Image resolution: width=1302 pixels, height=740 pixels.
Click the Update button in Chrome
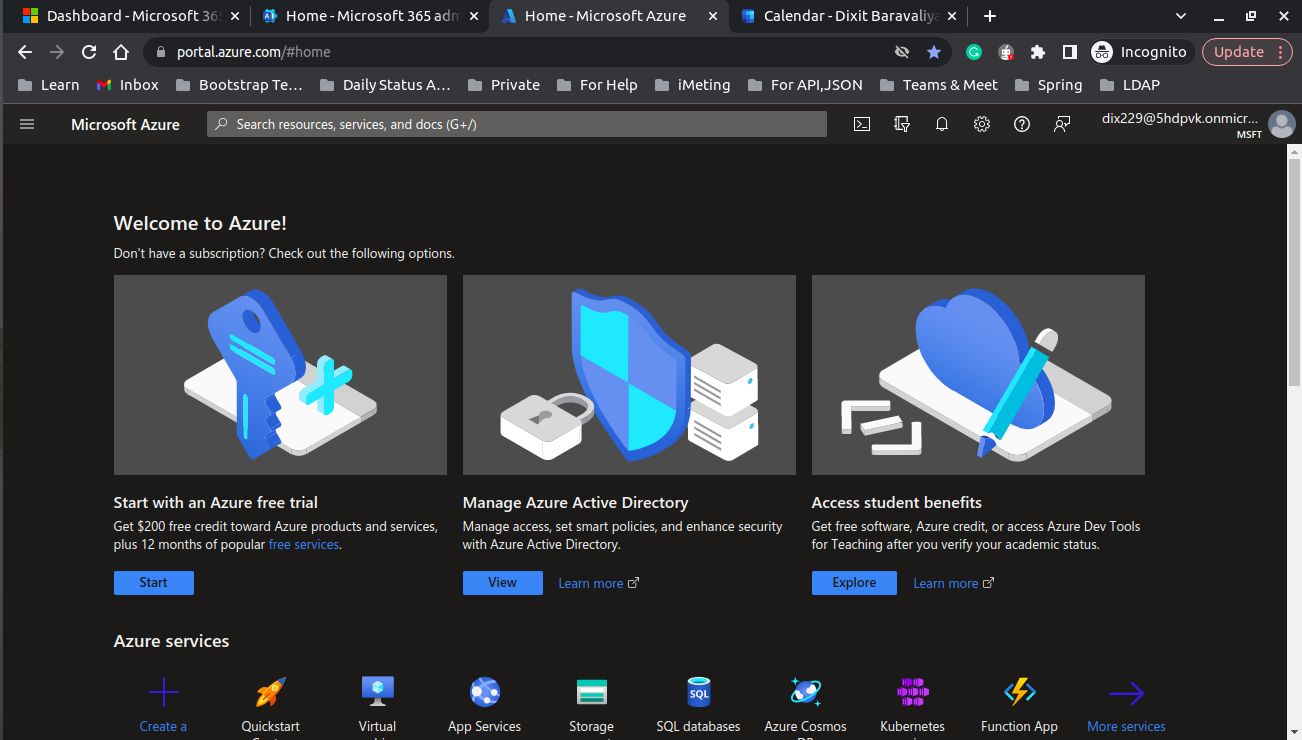[1247, 52]
